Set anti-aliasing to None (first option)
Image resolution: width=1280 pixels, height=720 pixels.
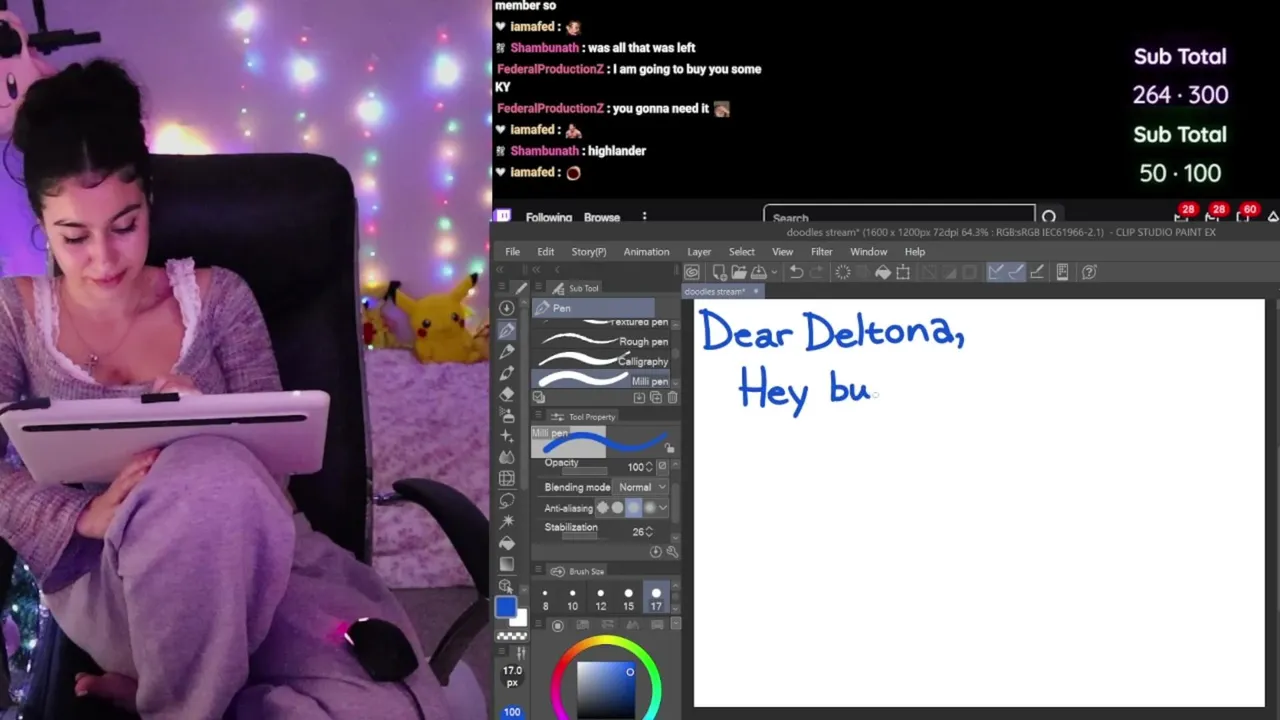click(x=602, y=508)
